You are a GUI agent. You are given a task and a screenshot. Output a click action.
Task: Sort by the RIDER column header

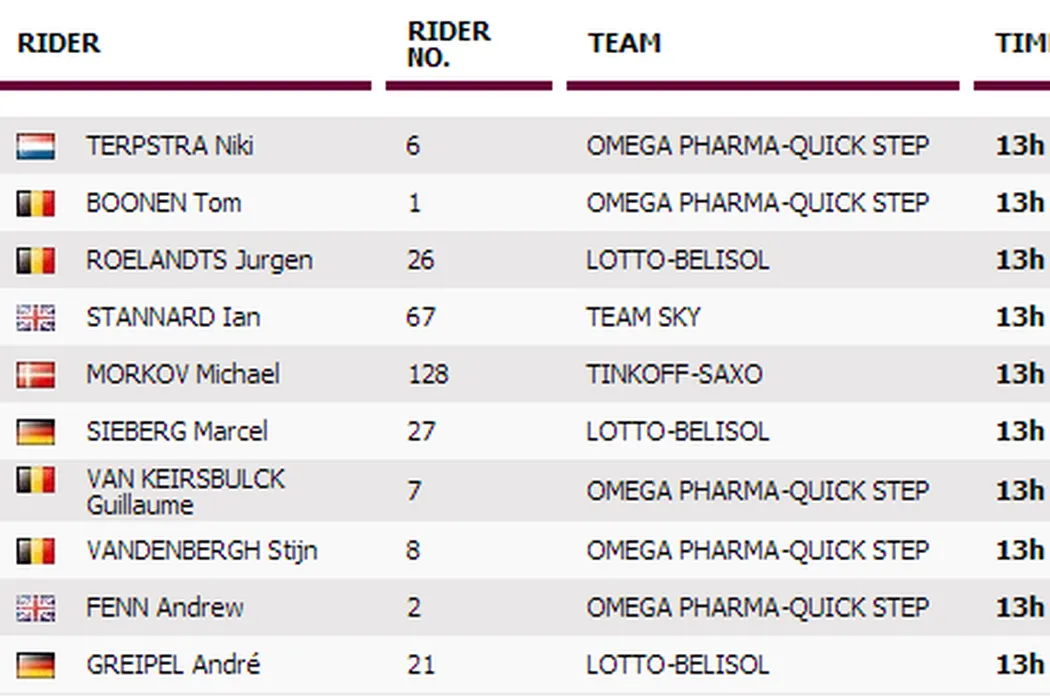(59, 44)
